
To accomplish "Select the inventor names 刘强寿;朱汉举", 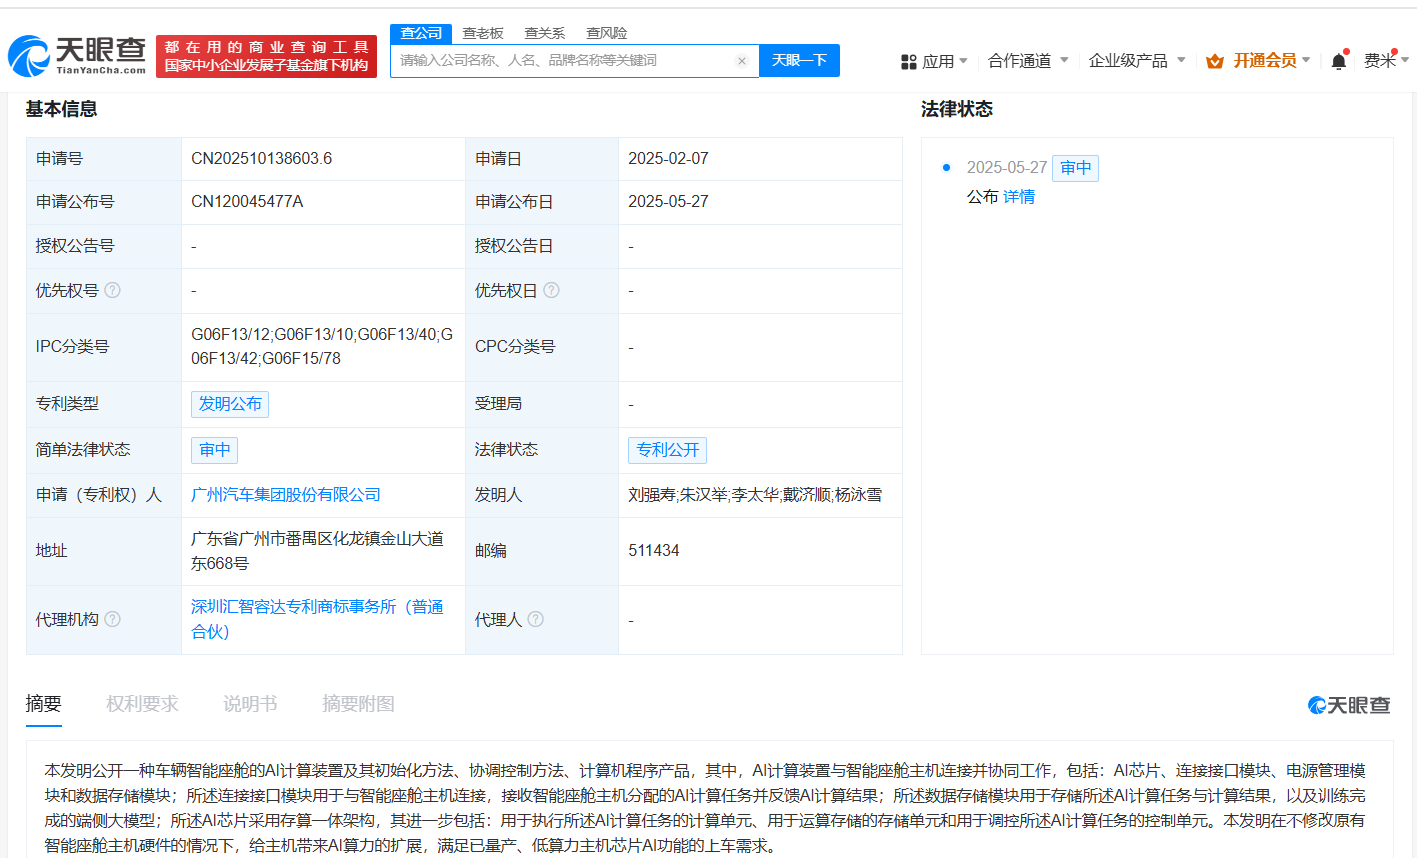I will point(678,495).
